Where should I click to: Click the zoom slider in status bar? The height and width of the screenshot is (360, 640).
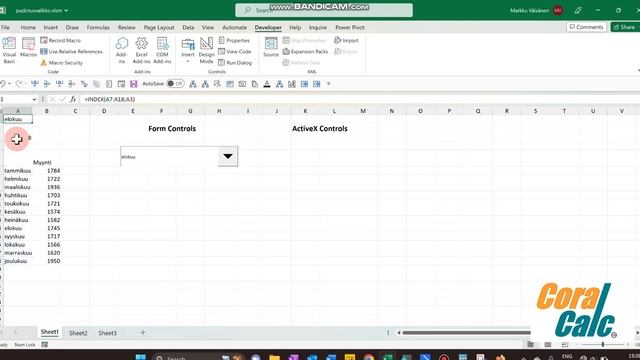point(603,345)
